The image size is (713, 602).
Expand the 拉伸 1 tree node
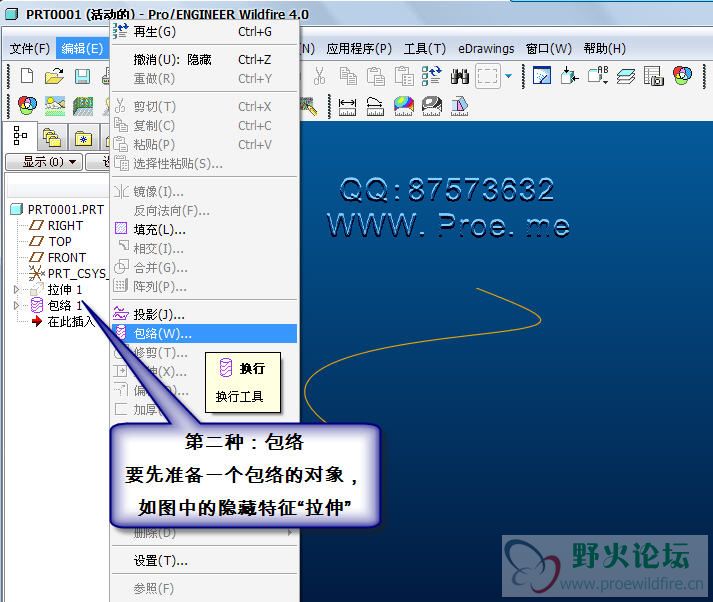coord(16,289)
